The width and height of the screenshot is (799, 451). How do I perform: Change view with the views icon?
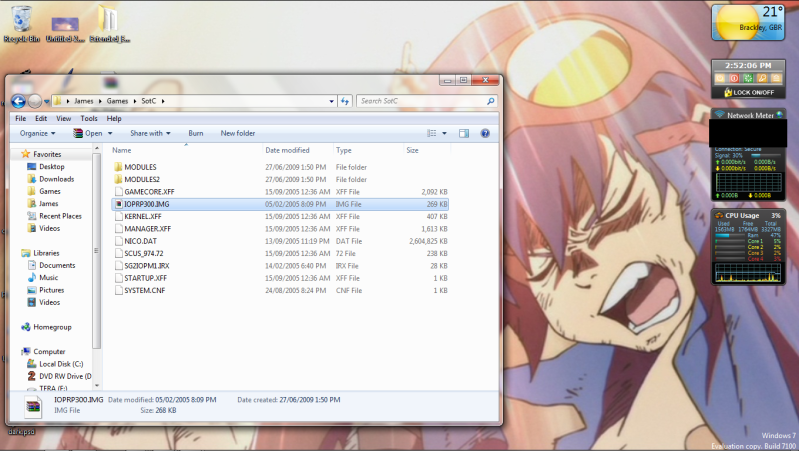coord(432,134)
